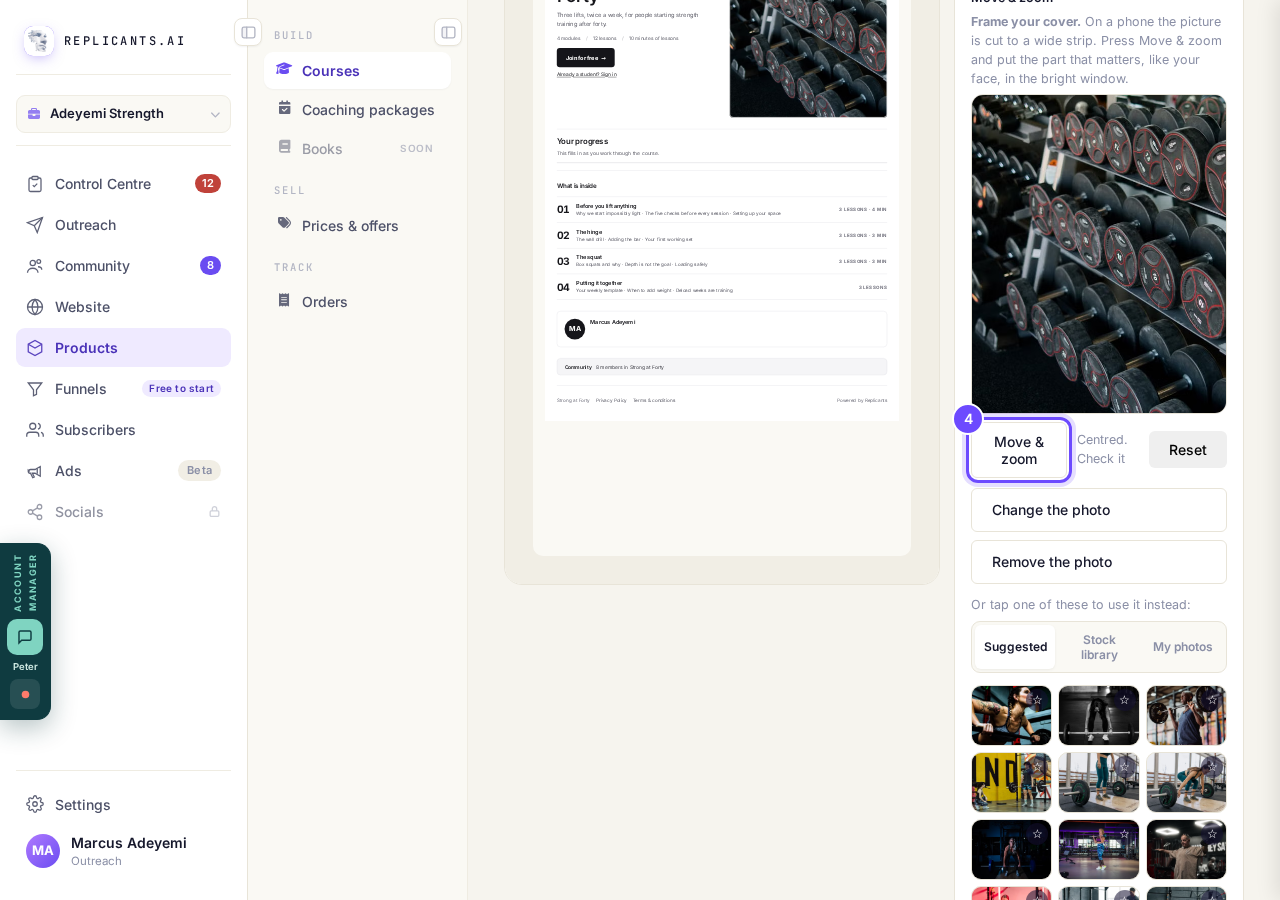Viewport: 1280px width, 900px height.
Task: Star the tattooed woman lifting photo
Action: 1037,700
